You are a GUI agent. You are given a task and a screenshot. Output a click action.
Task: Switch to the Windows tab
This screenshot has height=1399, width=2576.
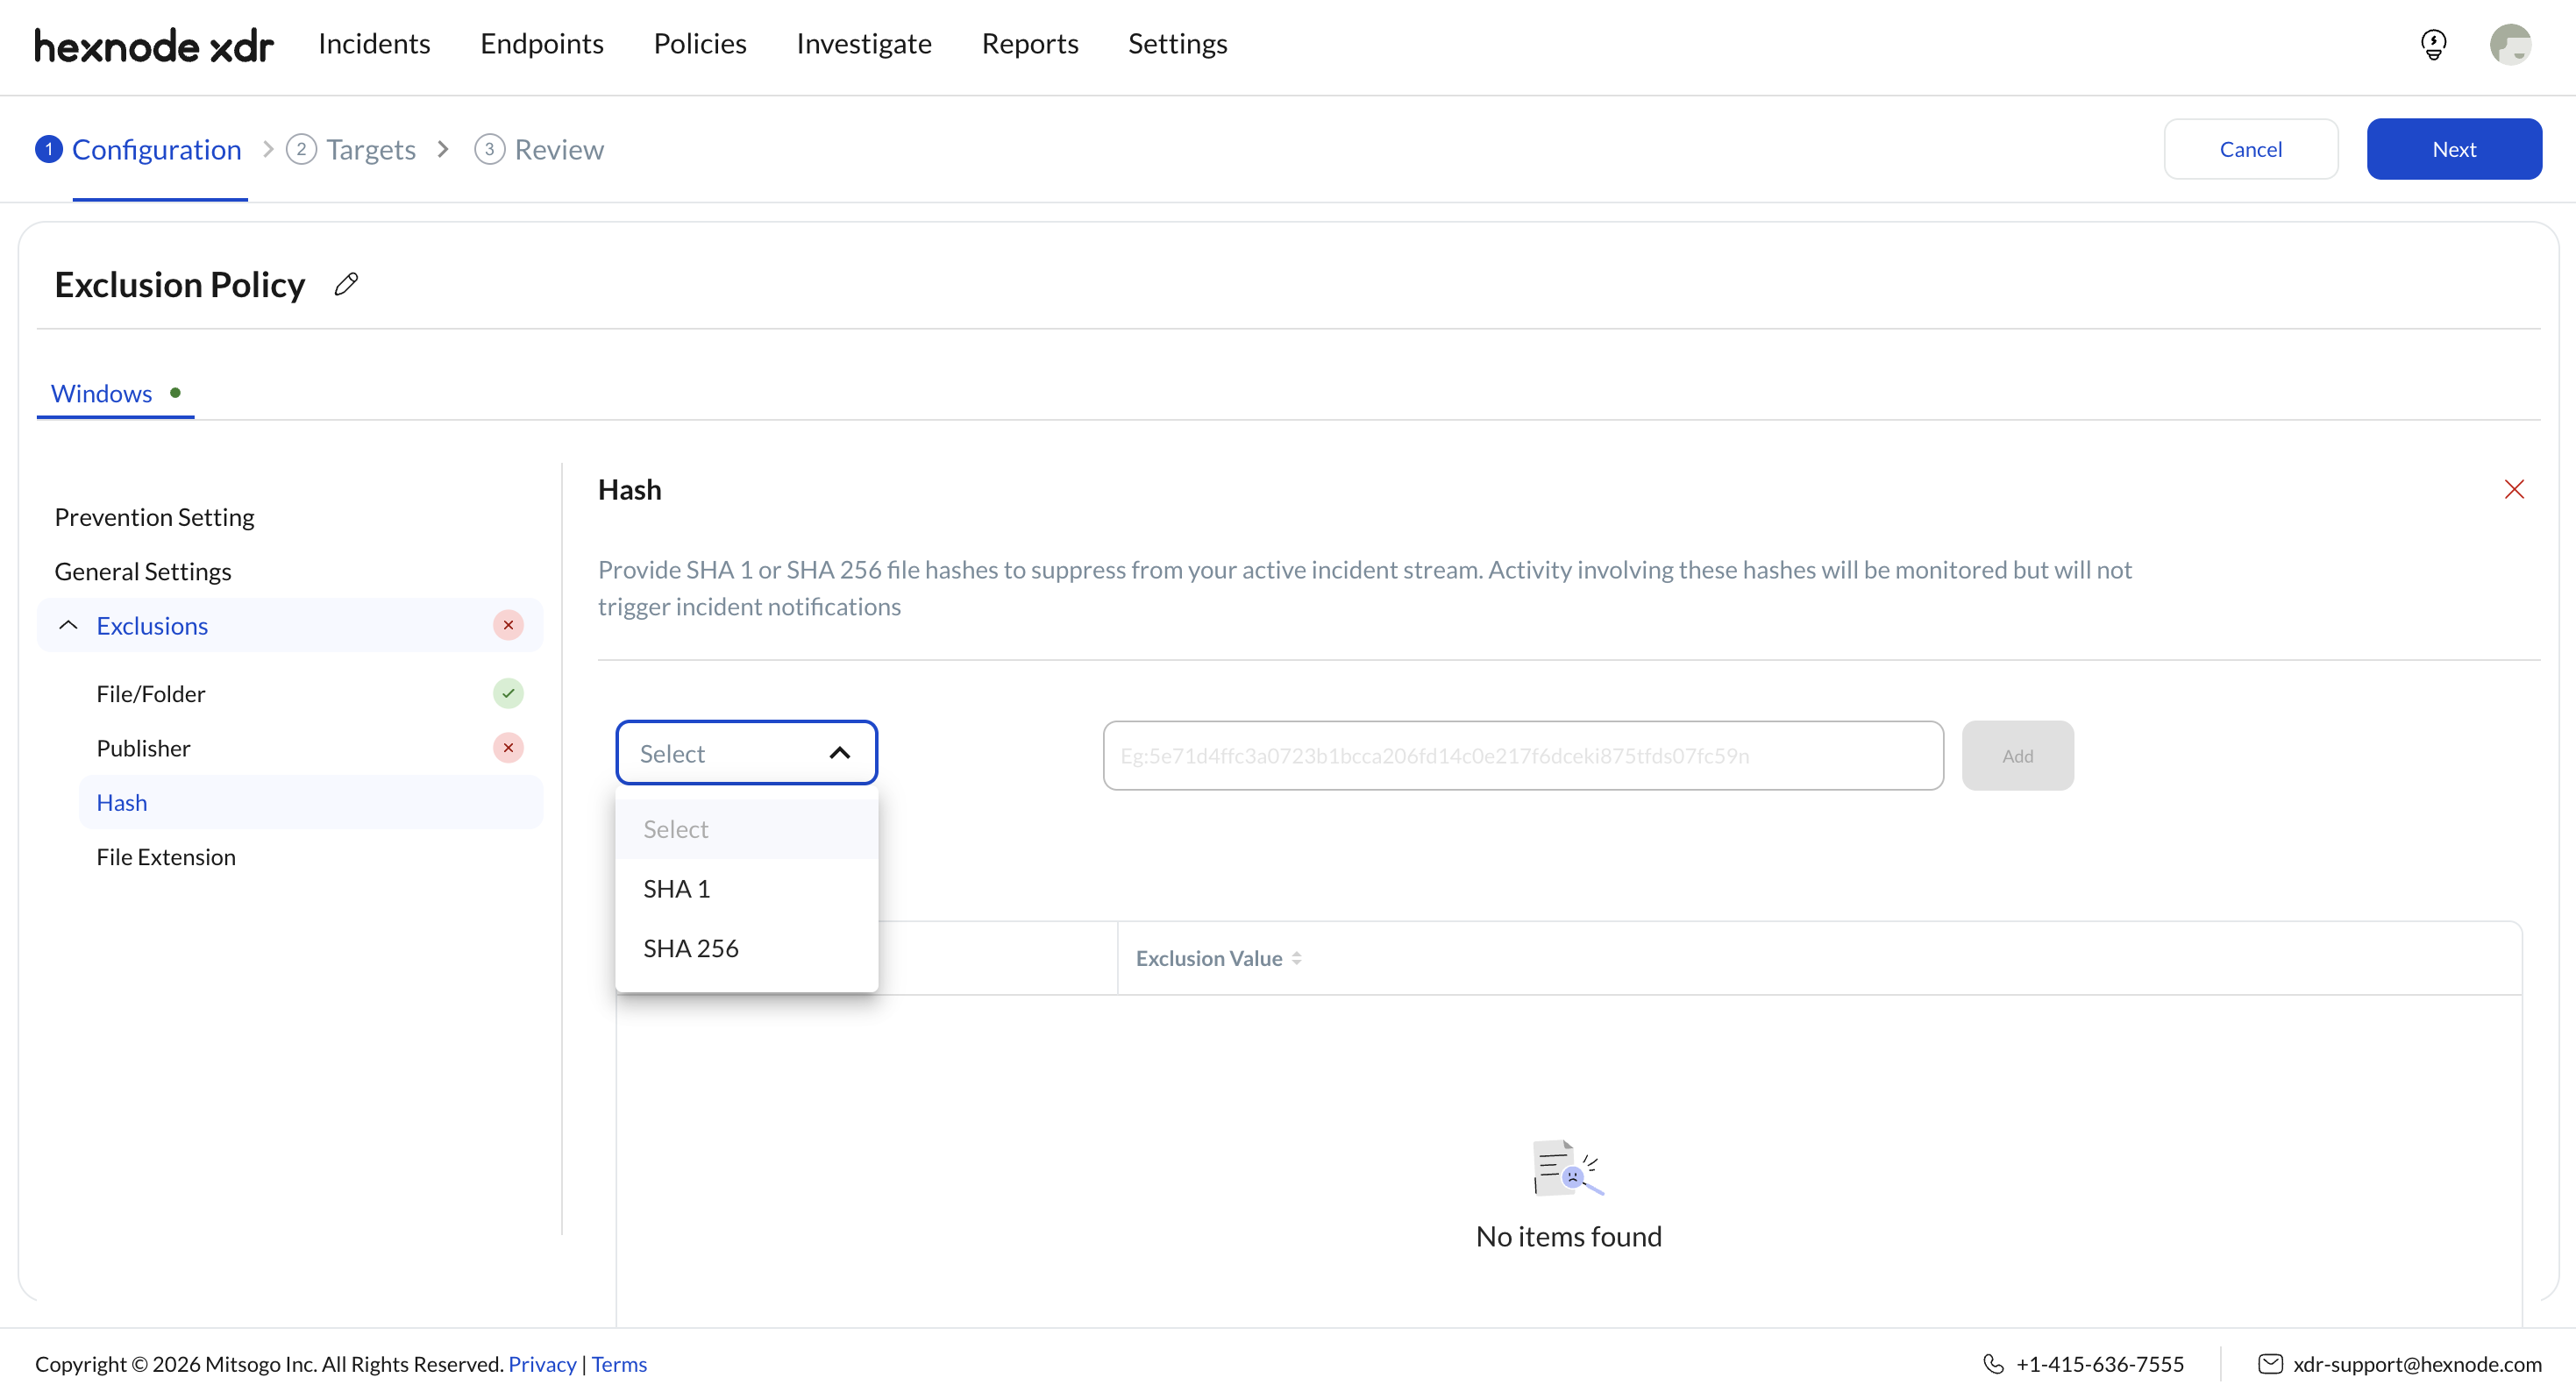point(115,393)
